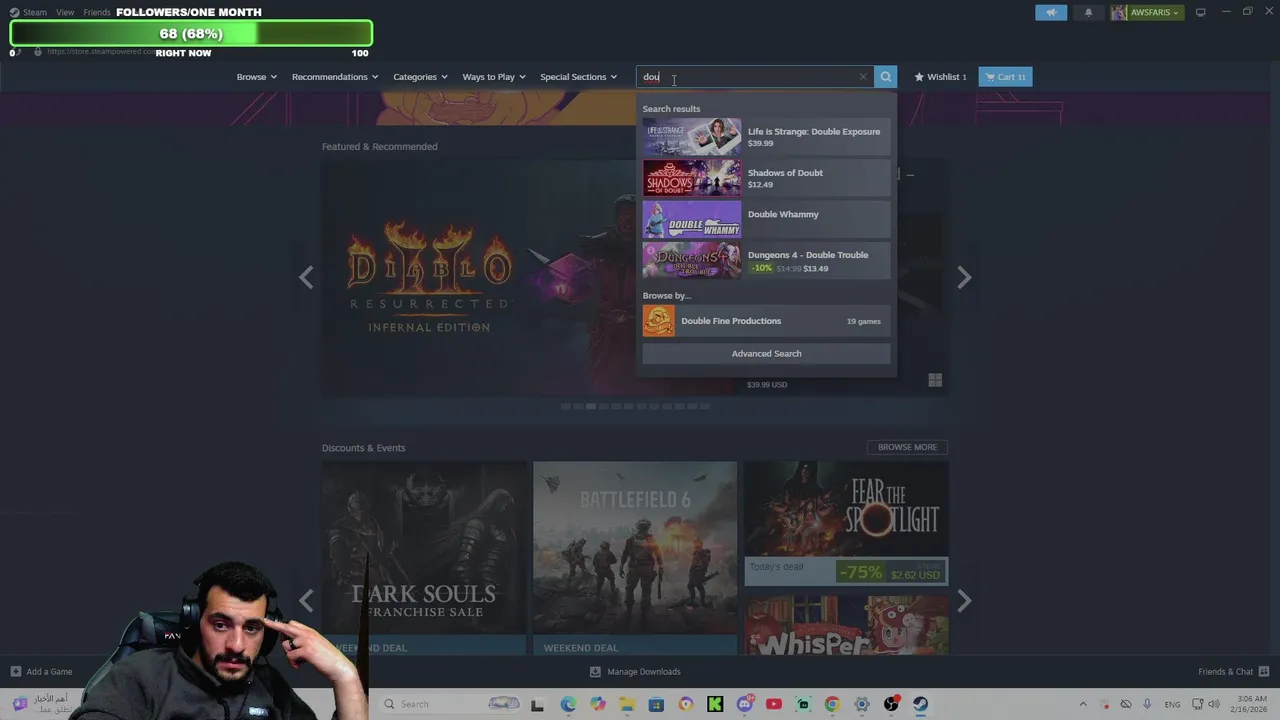Open OBS Studio in the taskbar
The width and height of the screenshot is (1280, 720).
point(891,704)
